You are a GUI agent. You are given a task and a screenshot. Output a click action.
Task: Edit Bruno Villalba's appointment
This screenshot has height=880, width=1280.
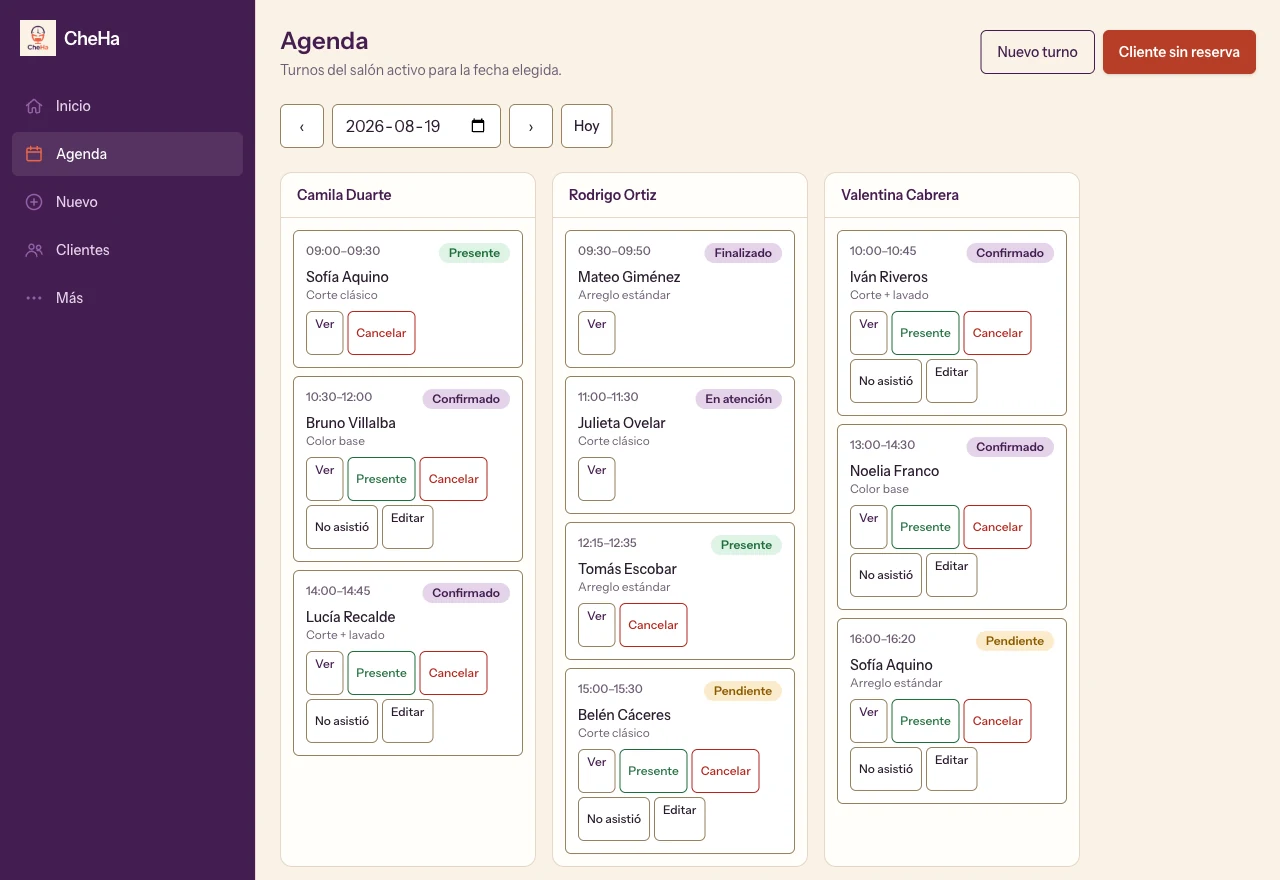pyautogui.click(x=408, y=527)
